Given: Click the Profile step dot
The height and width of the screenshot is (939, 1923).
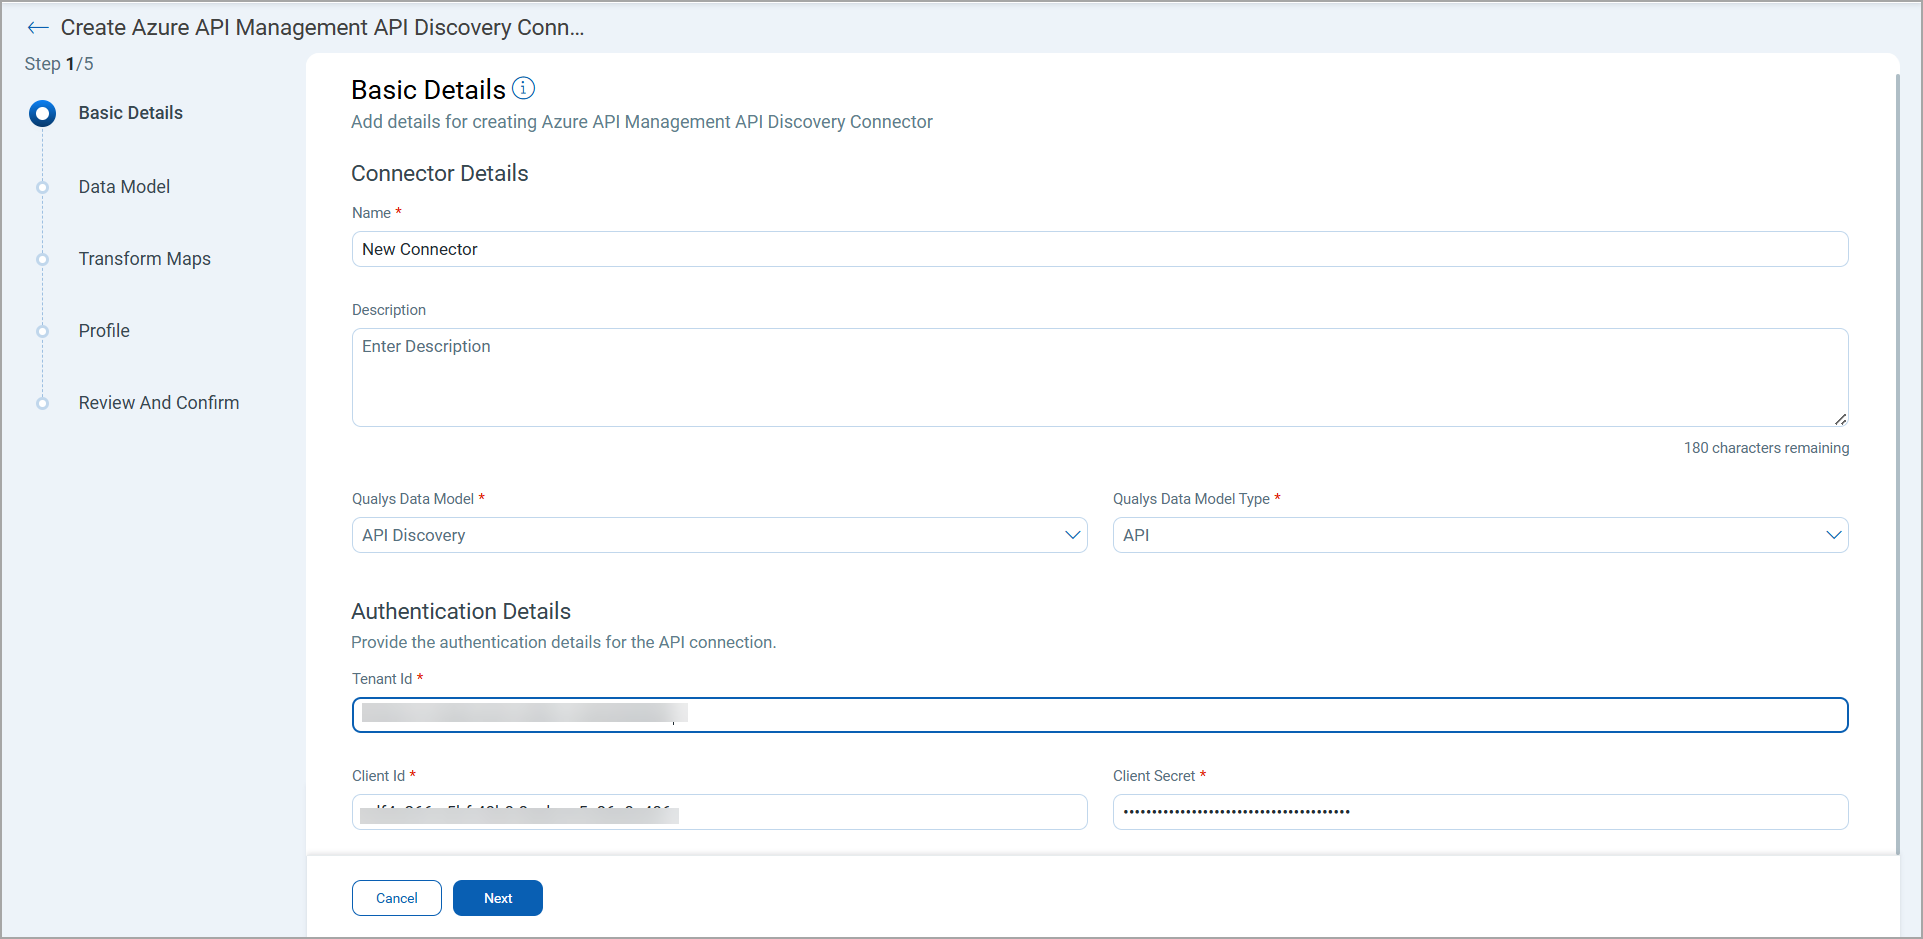Looking at the screenshot, I should pos(42,331).
